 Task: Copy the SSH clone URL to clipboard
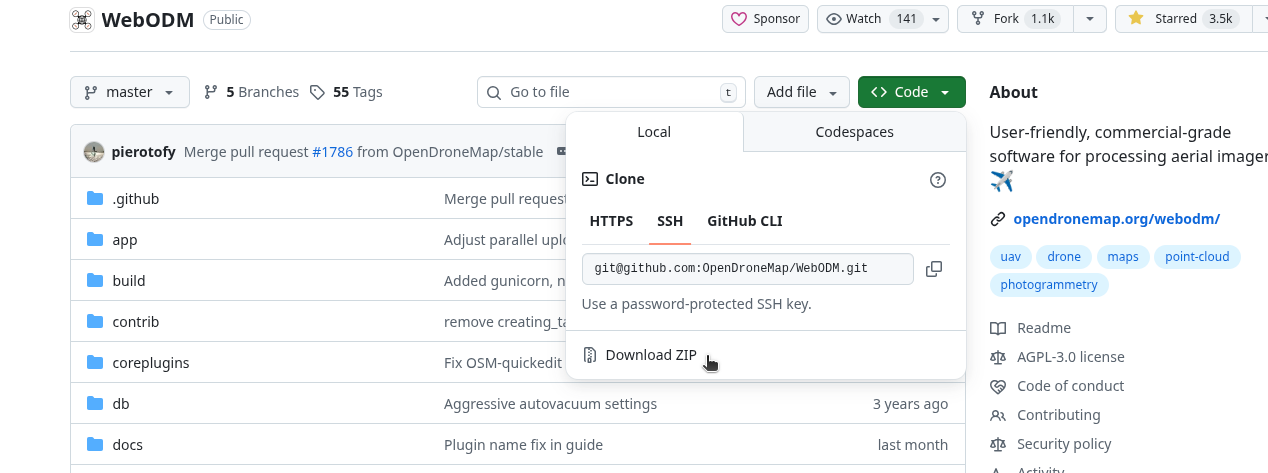tap(934, 269)
